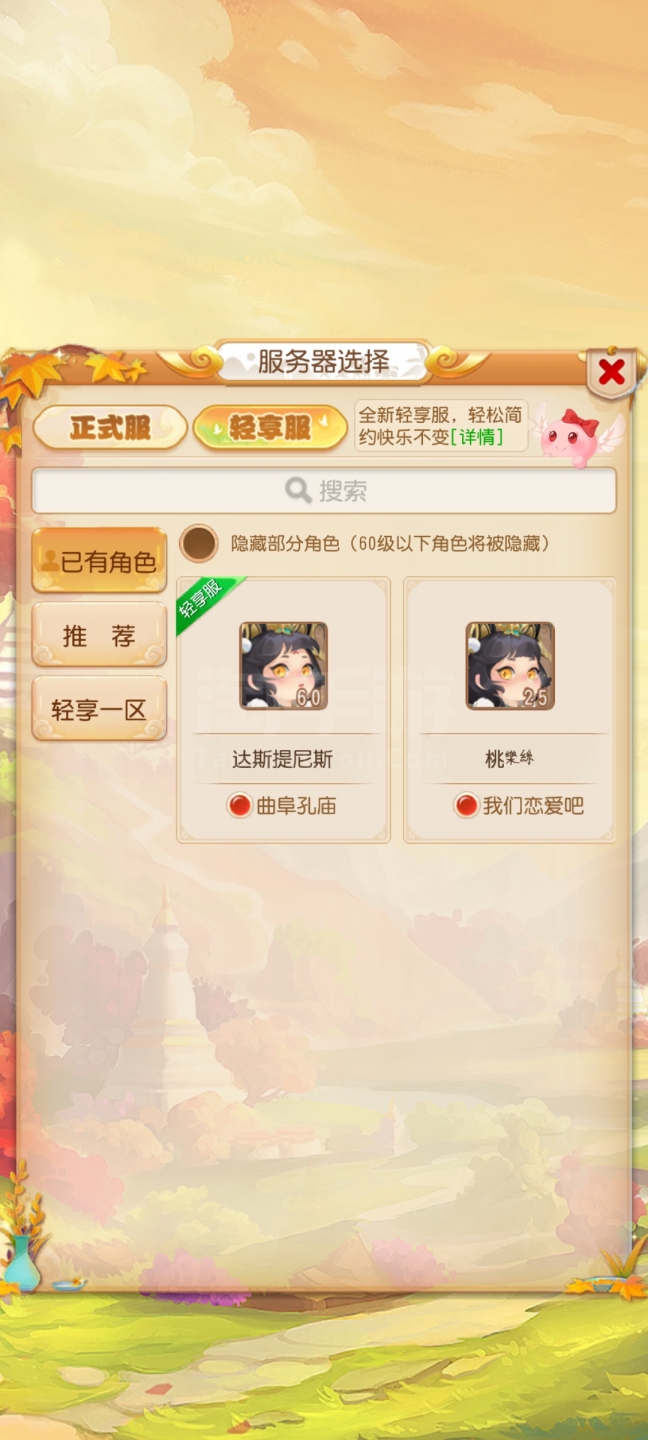This screenshot has width=648, height=1440.
Task: Tap the pink mascot with red bow
Action: pyautogui.click(x=580, y=435)
